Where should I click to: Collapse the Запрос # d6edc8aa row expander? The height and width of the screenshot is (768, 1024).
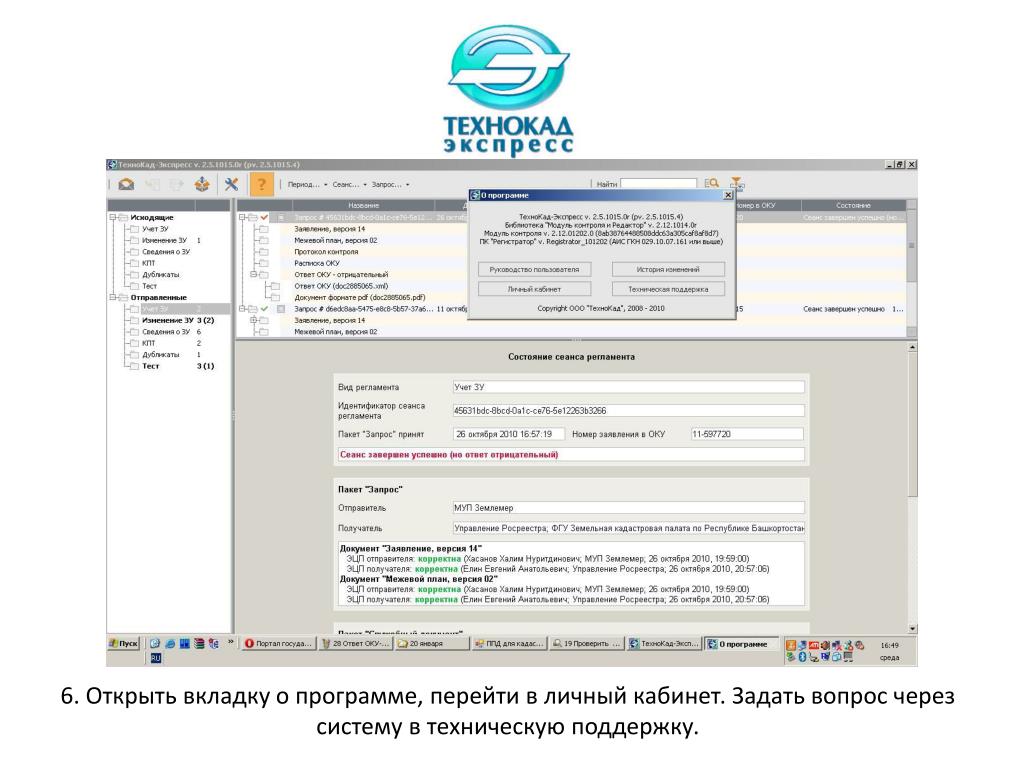[242, 309]
